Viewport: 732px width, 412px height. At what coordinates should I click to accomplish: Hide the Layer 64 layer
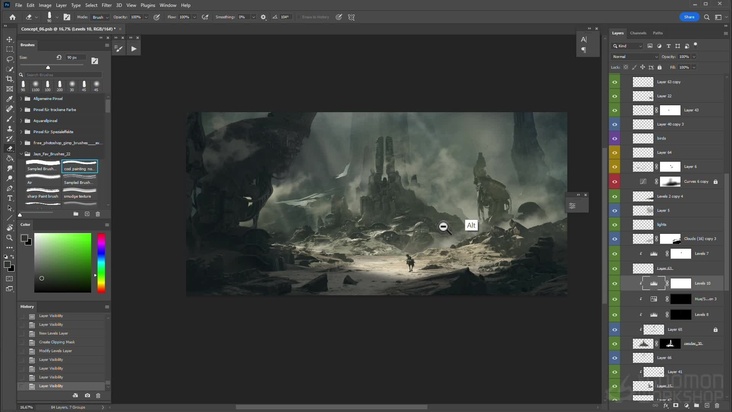615,153
